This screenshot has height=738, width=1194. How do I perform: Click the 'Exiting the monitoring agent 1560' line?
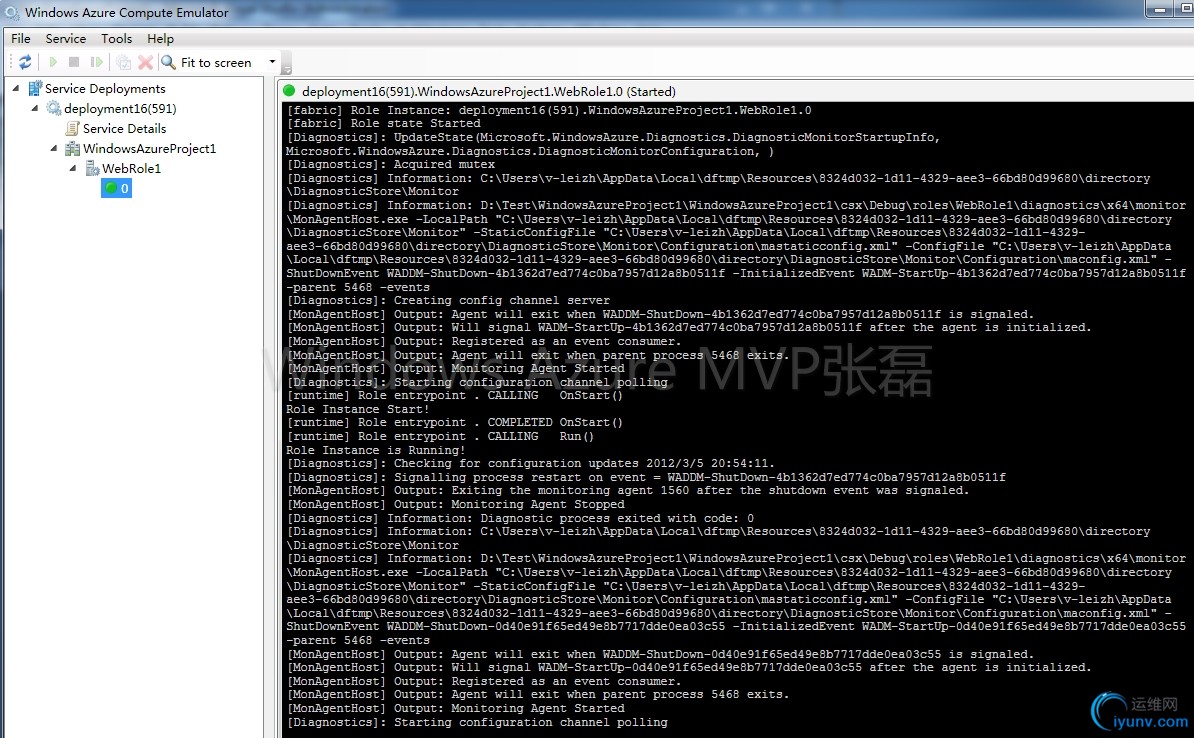627,491
